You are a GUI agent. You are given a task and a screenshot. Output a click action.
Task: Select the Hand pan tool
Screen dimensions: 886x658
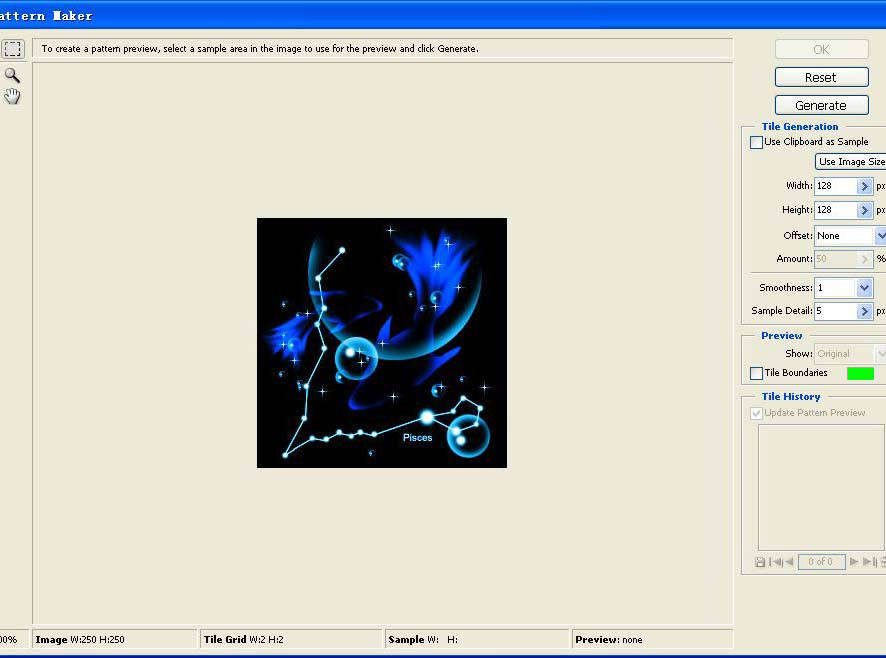12,96
